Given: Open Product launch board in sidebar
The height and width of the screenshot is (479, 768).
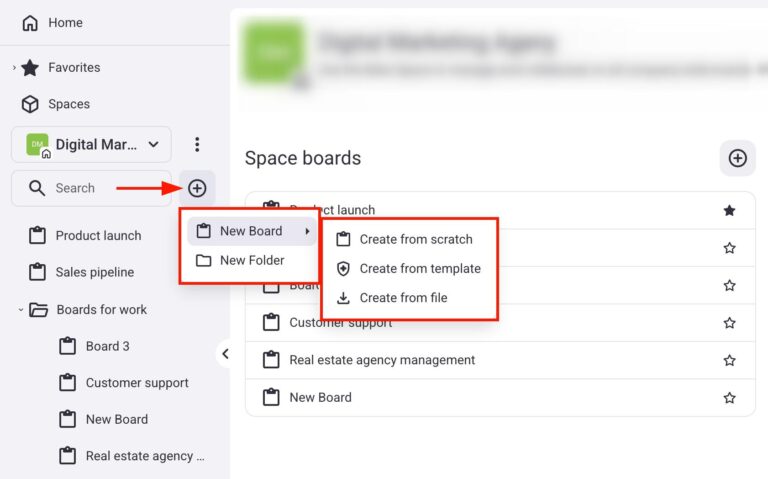Looking at the screenshot, I should (x=85, y=236).
